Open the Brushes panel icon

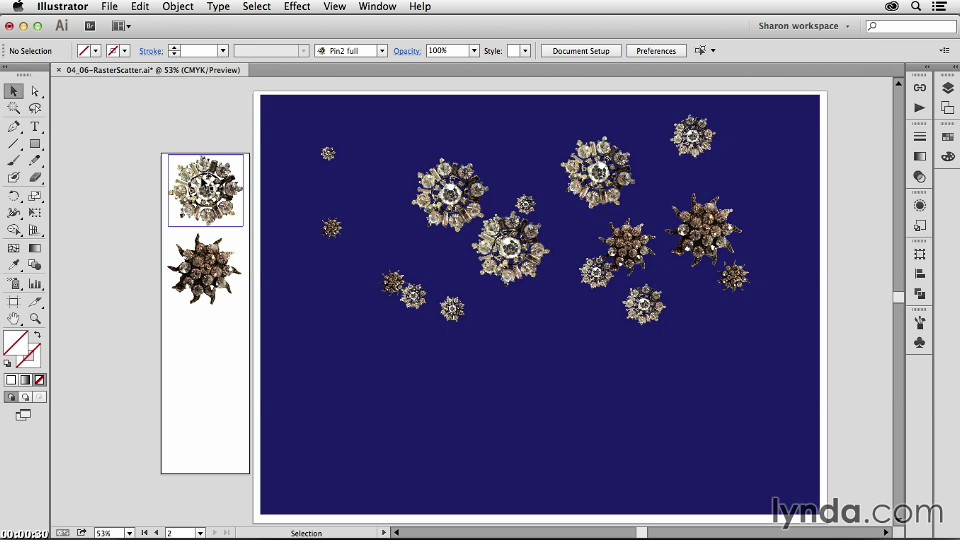pyautogui.click(x=919, y=323)
